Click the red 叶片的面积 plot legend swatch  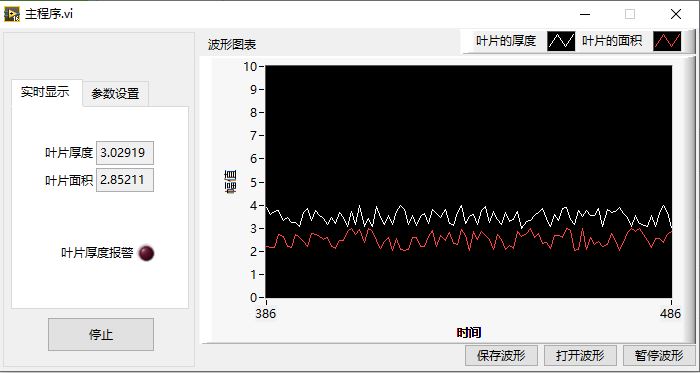point(667,41)
